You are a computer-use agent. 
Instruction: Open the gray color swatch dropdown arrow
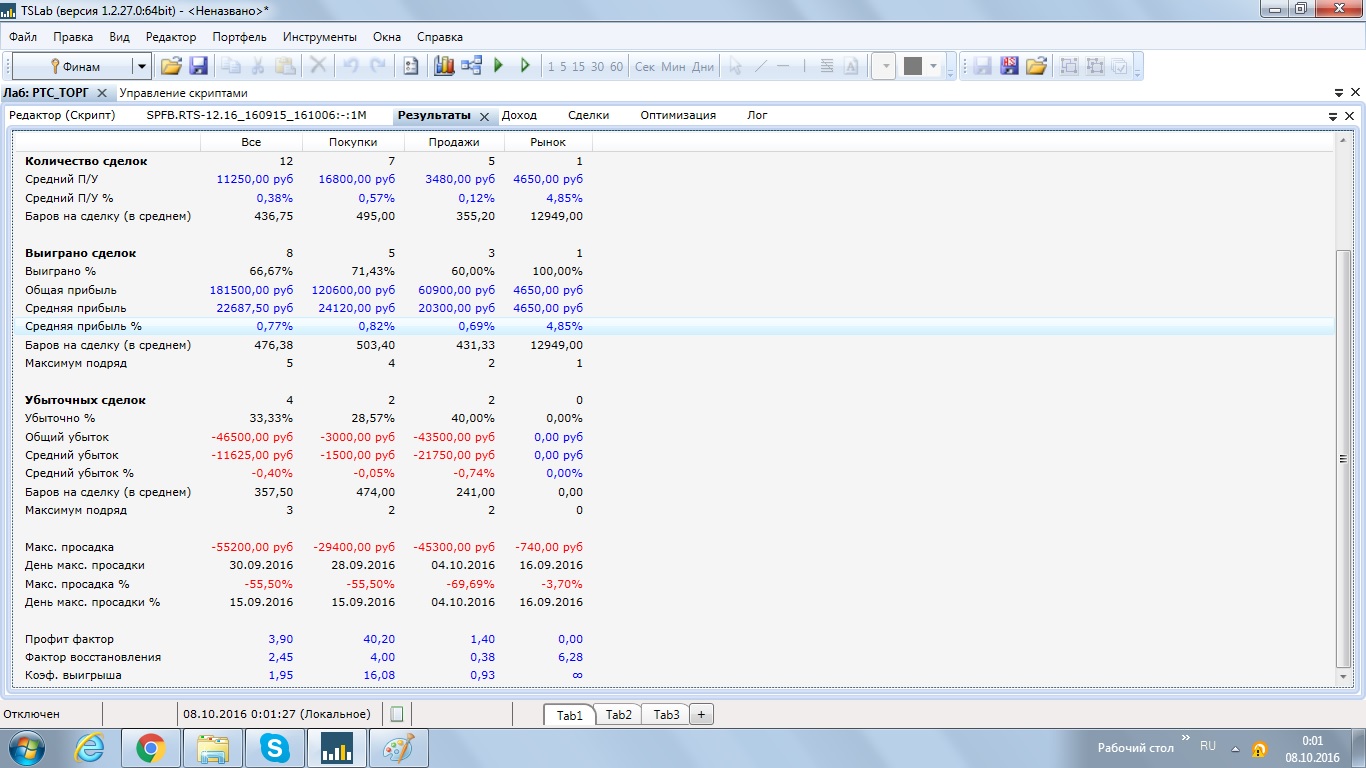(x=934, y=67)
